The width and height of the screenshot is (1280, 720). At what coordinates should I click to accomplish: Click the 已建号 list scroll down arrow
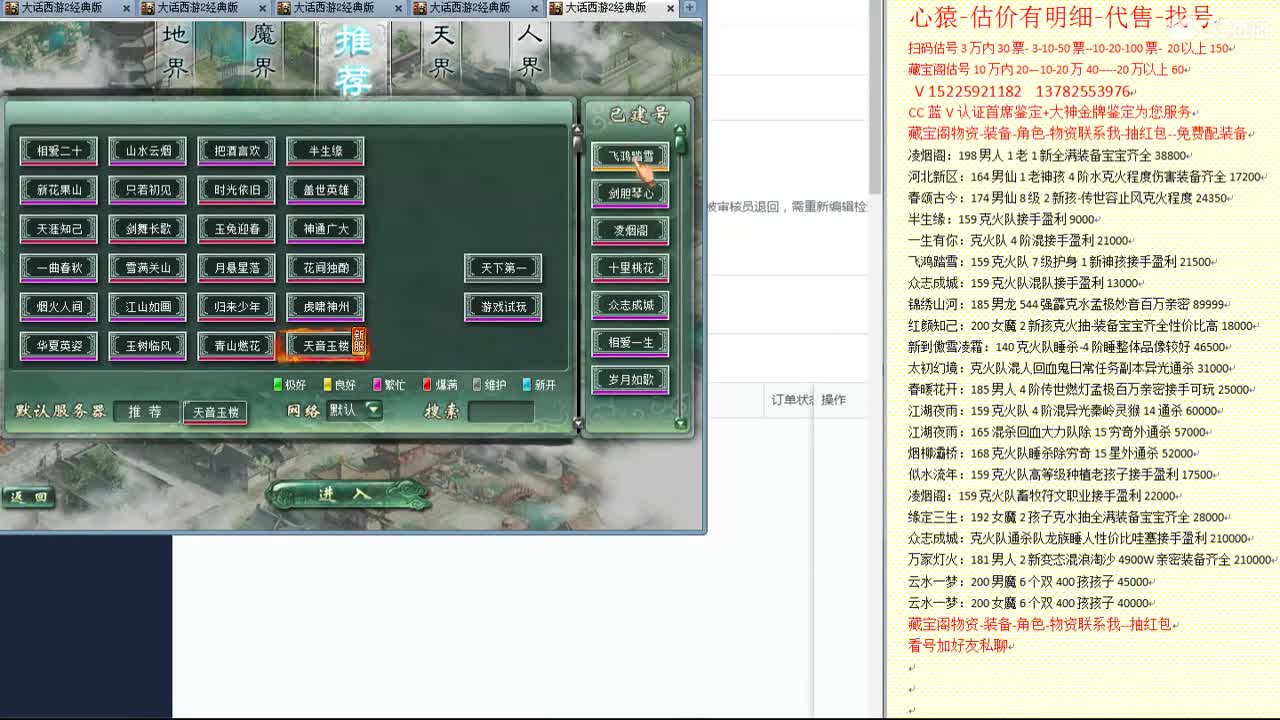(681, 424)
